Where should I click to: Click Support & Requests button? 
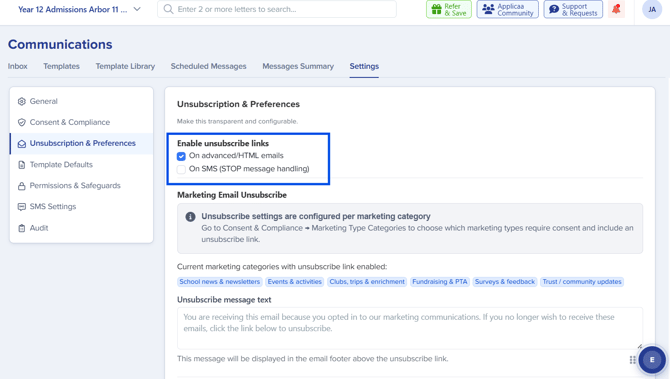(573, 9)
